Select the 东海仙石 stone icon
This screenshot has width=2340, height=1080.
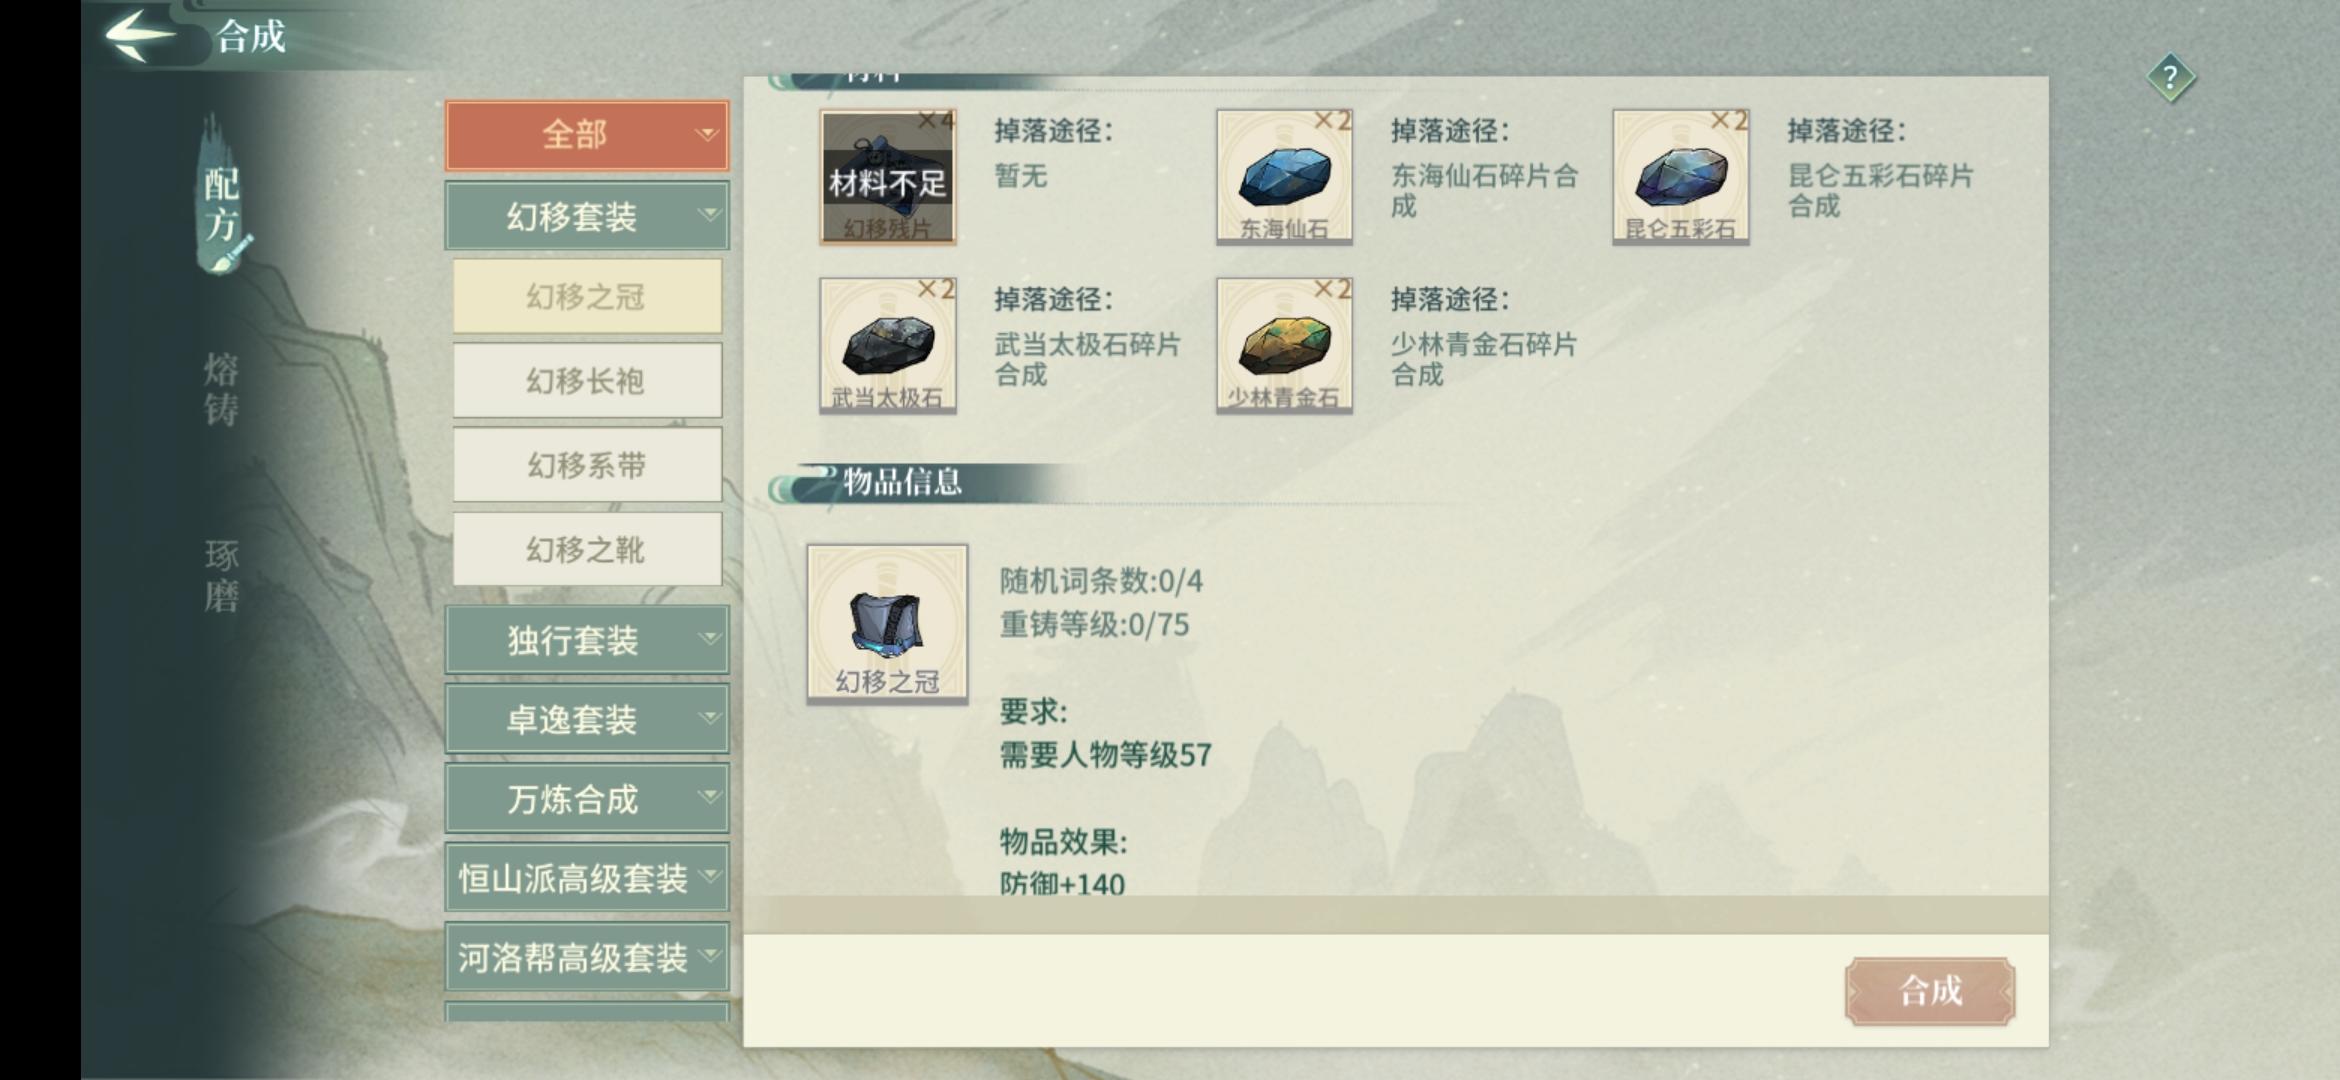[1284, 176]
